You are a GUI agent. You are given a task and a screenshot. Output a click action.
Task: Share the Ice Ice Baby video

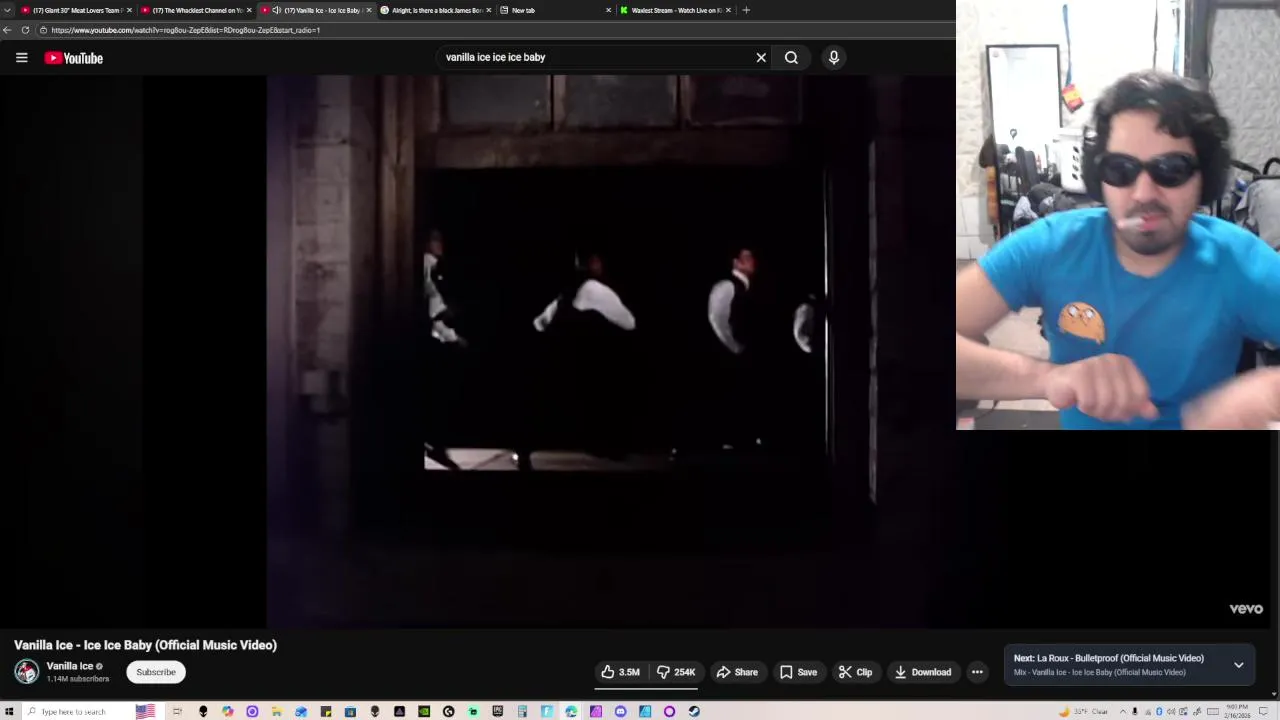pyautogui.click(x=737, y=672)
